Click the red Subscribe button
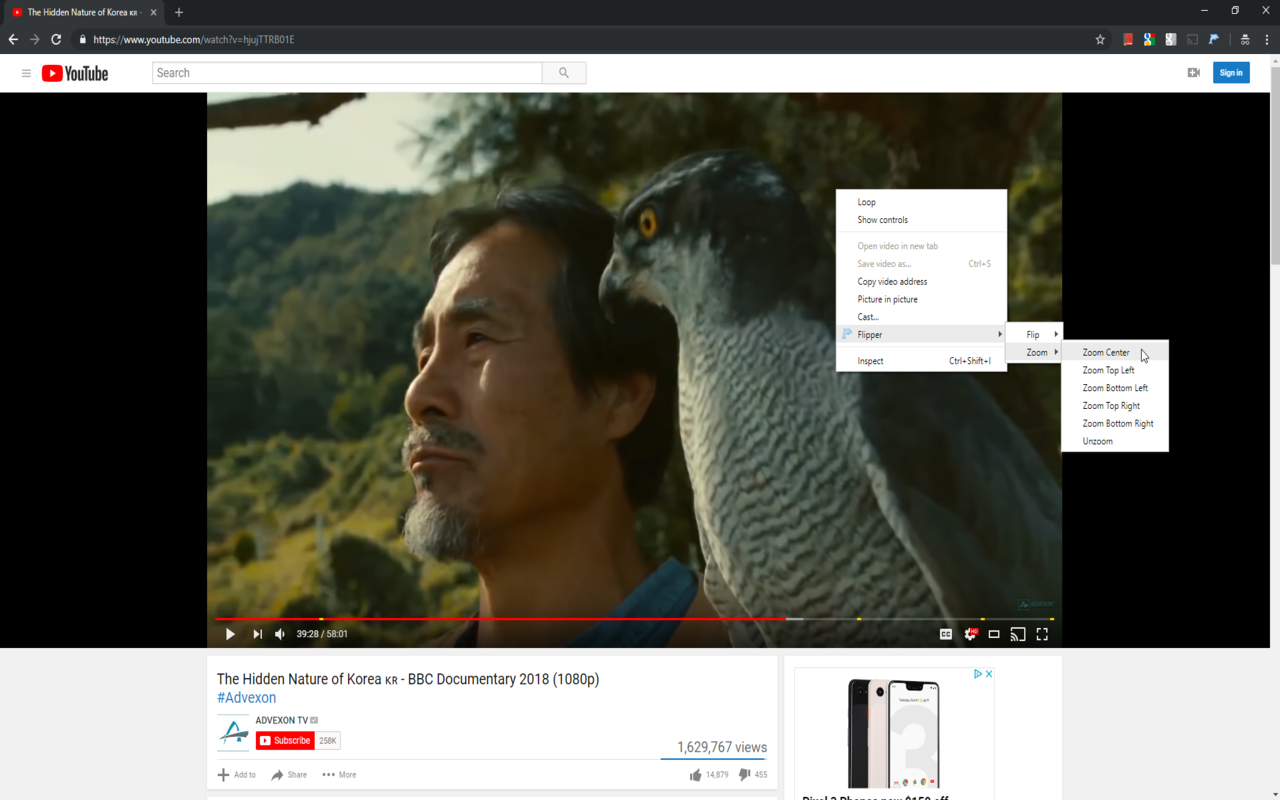This screenshot has height=800, width=1280. pyautogui.click(x=285, y=741)
